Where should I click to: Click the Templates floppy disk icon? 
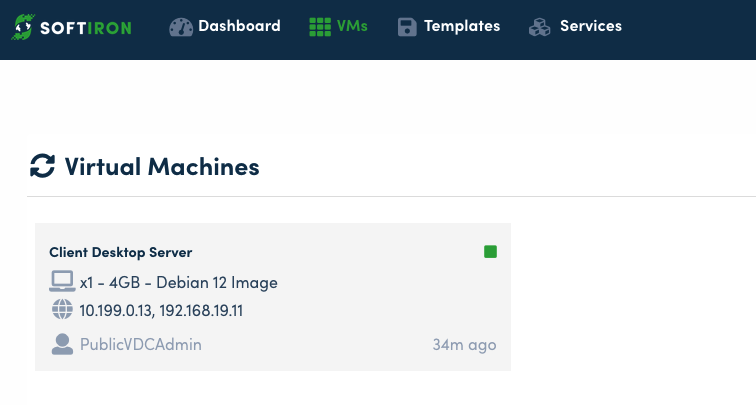click(x=406, y=27)
